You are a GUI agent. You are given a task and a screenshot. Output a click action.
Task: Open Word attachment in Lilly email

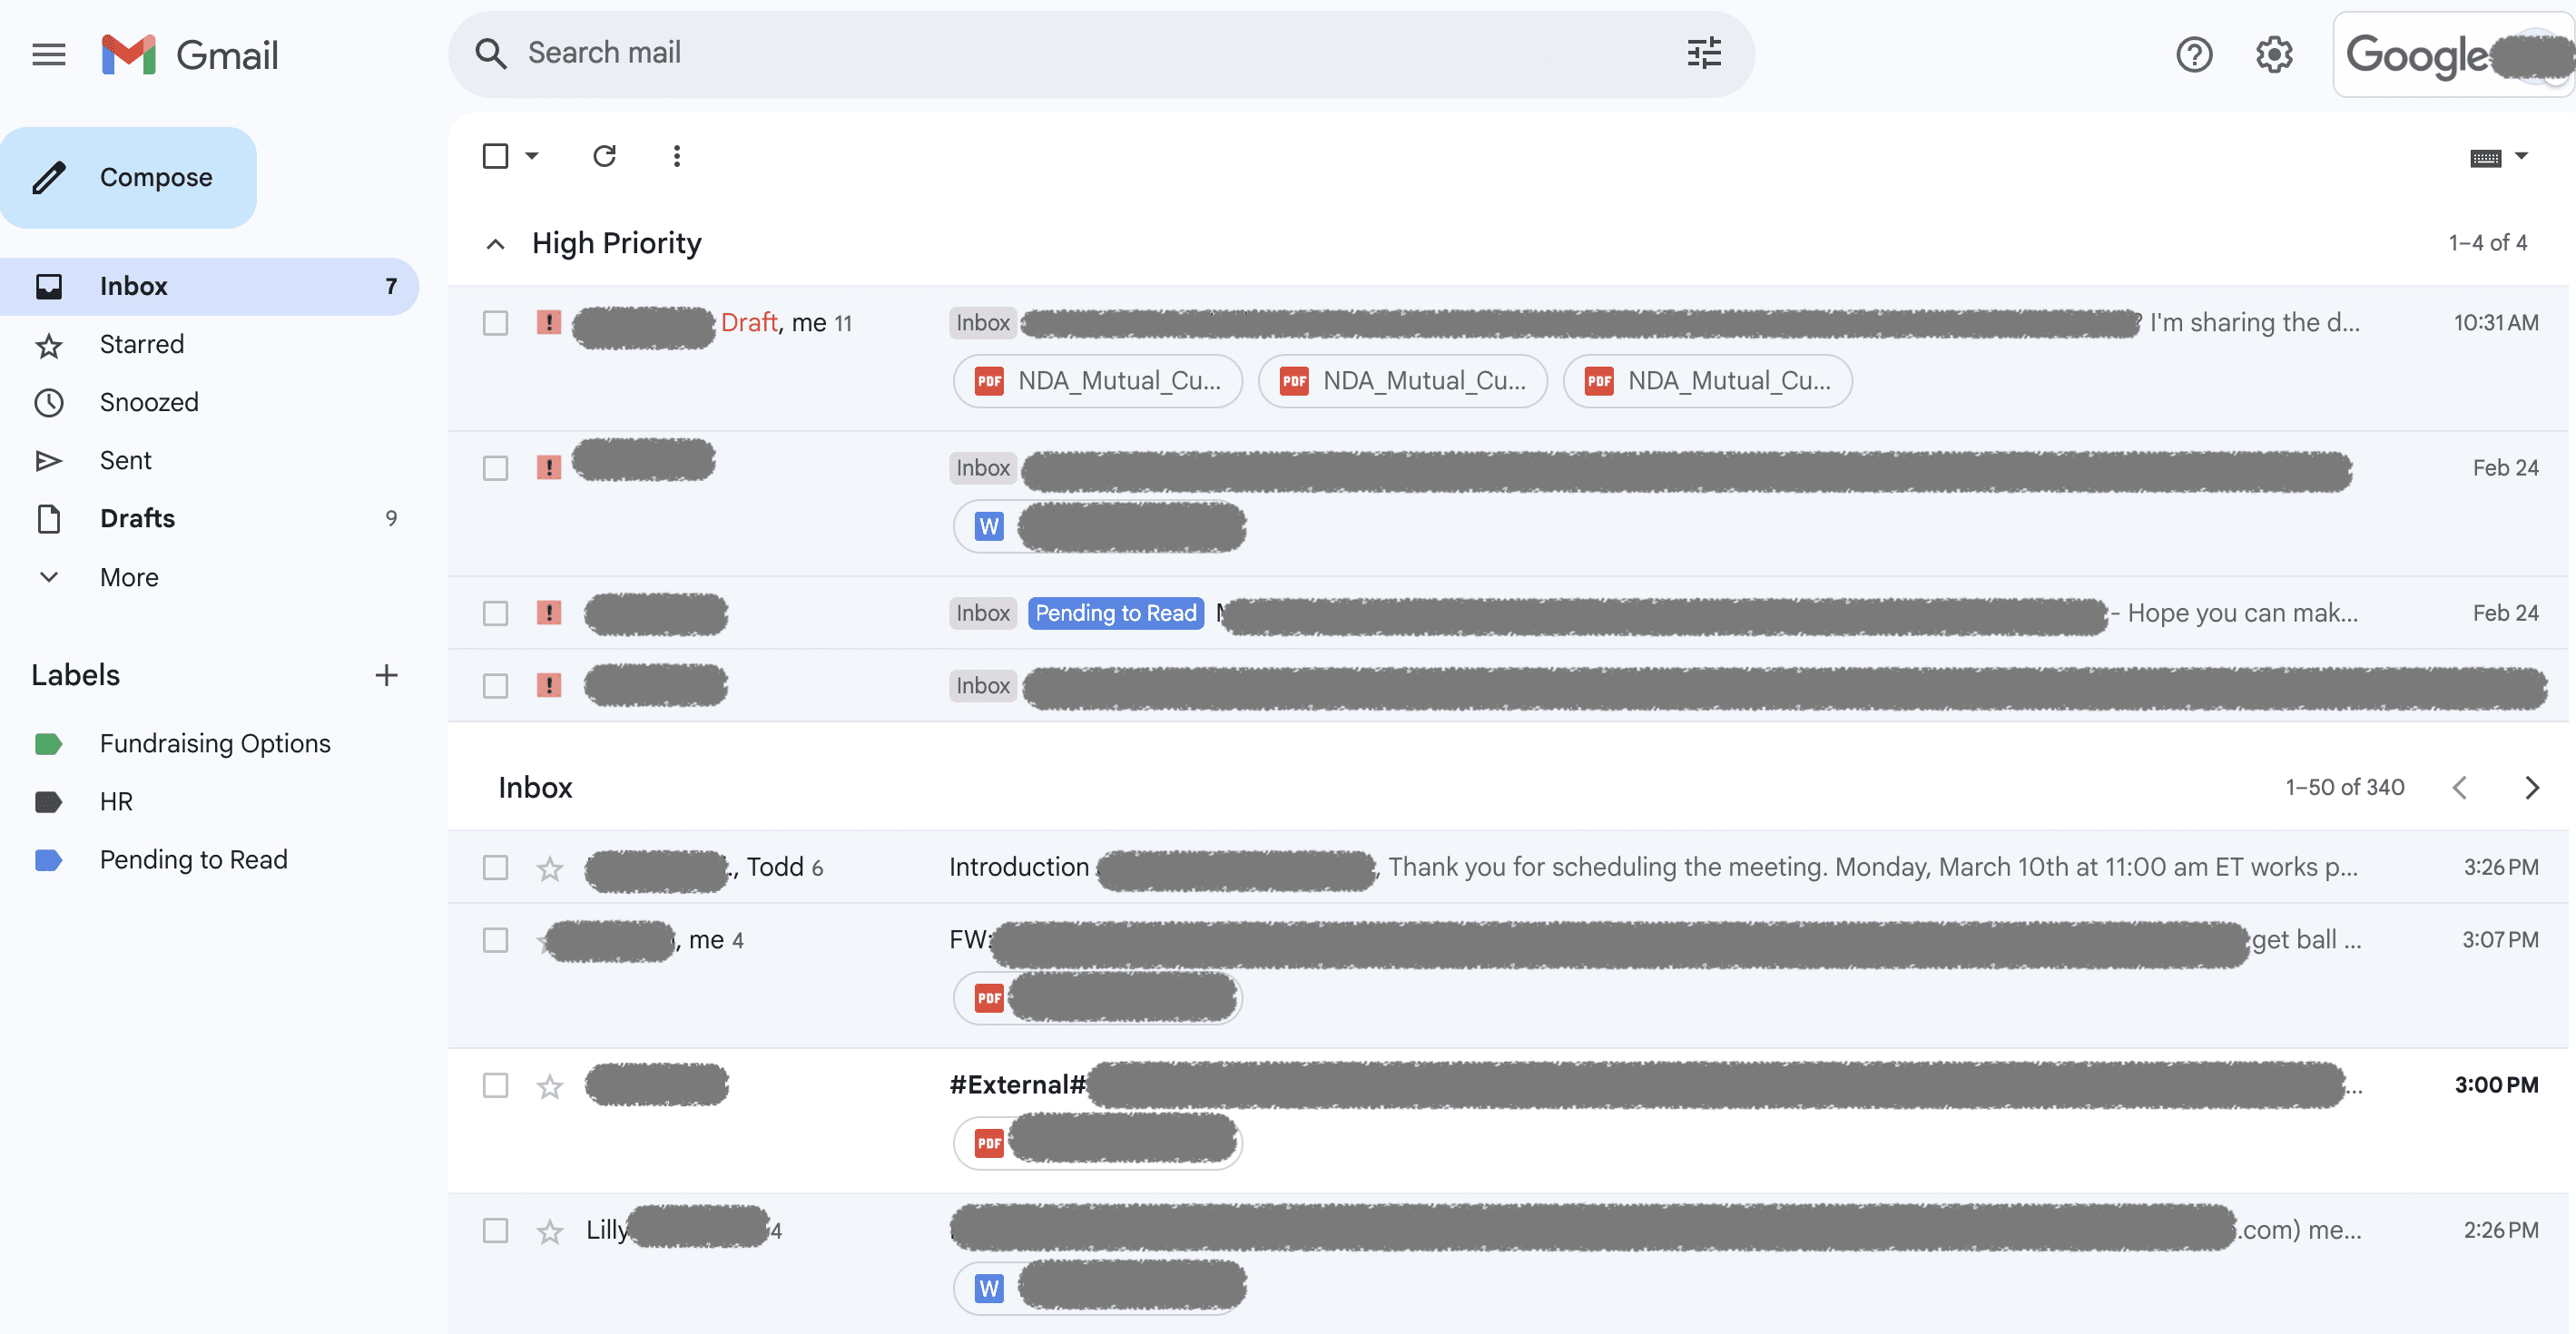[1097, 1288]
